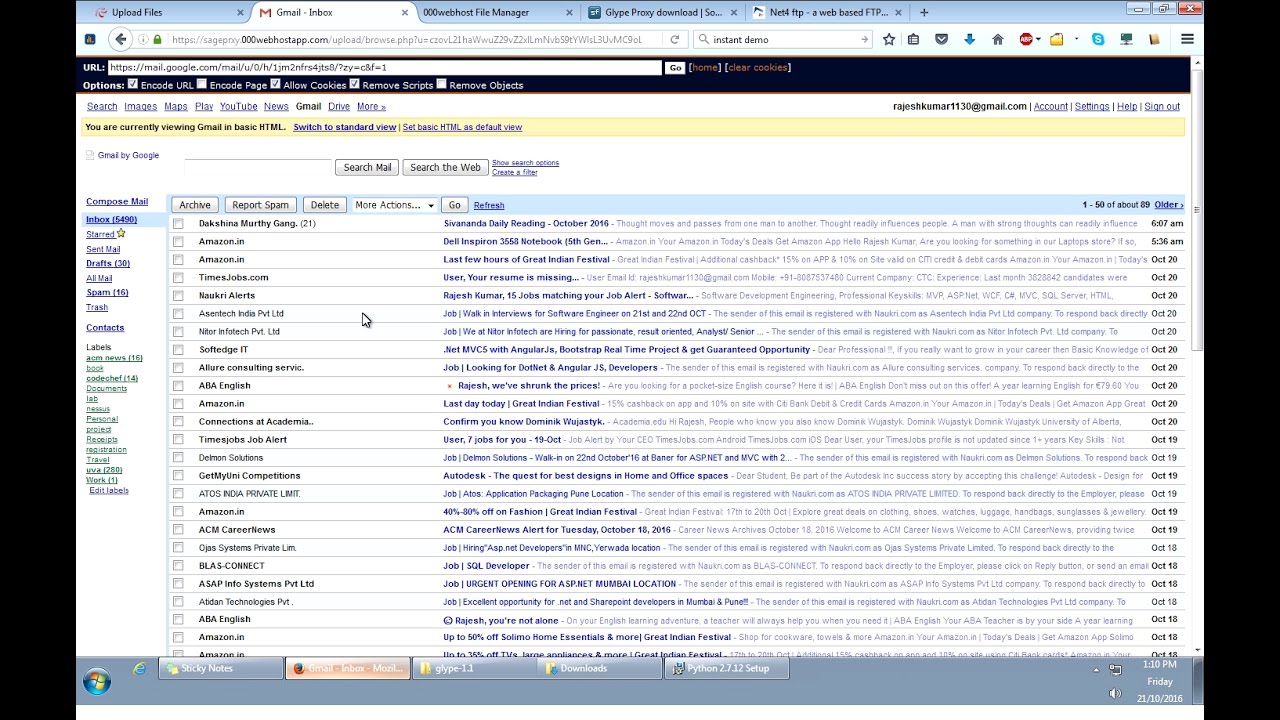Click the volume speaker tray icon
Viewport: 1280px width, 720px height.
click(x=1115, y=693)
